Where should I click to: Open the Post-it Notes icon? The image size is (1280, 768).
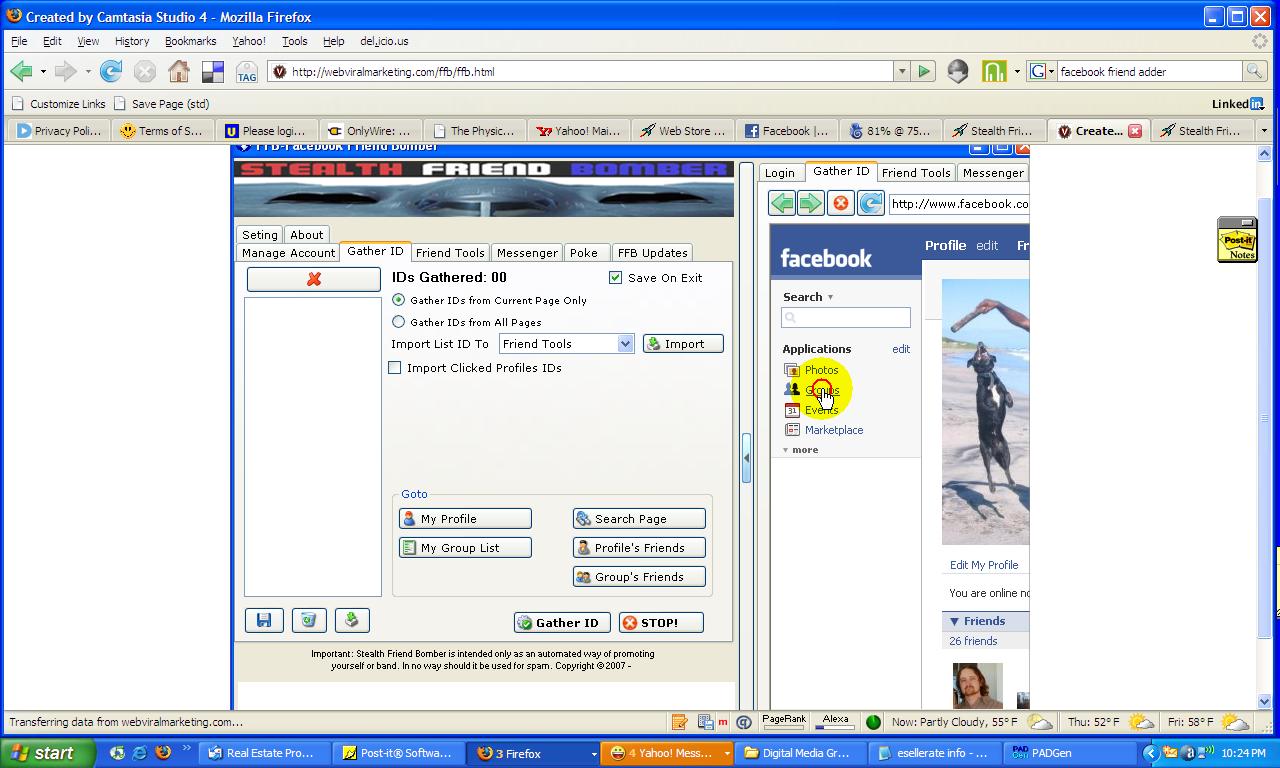pyautogui.click(x=1237, y=240)
